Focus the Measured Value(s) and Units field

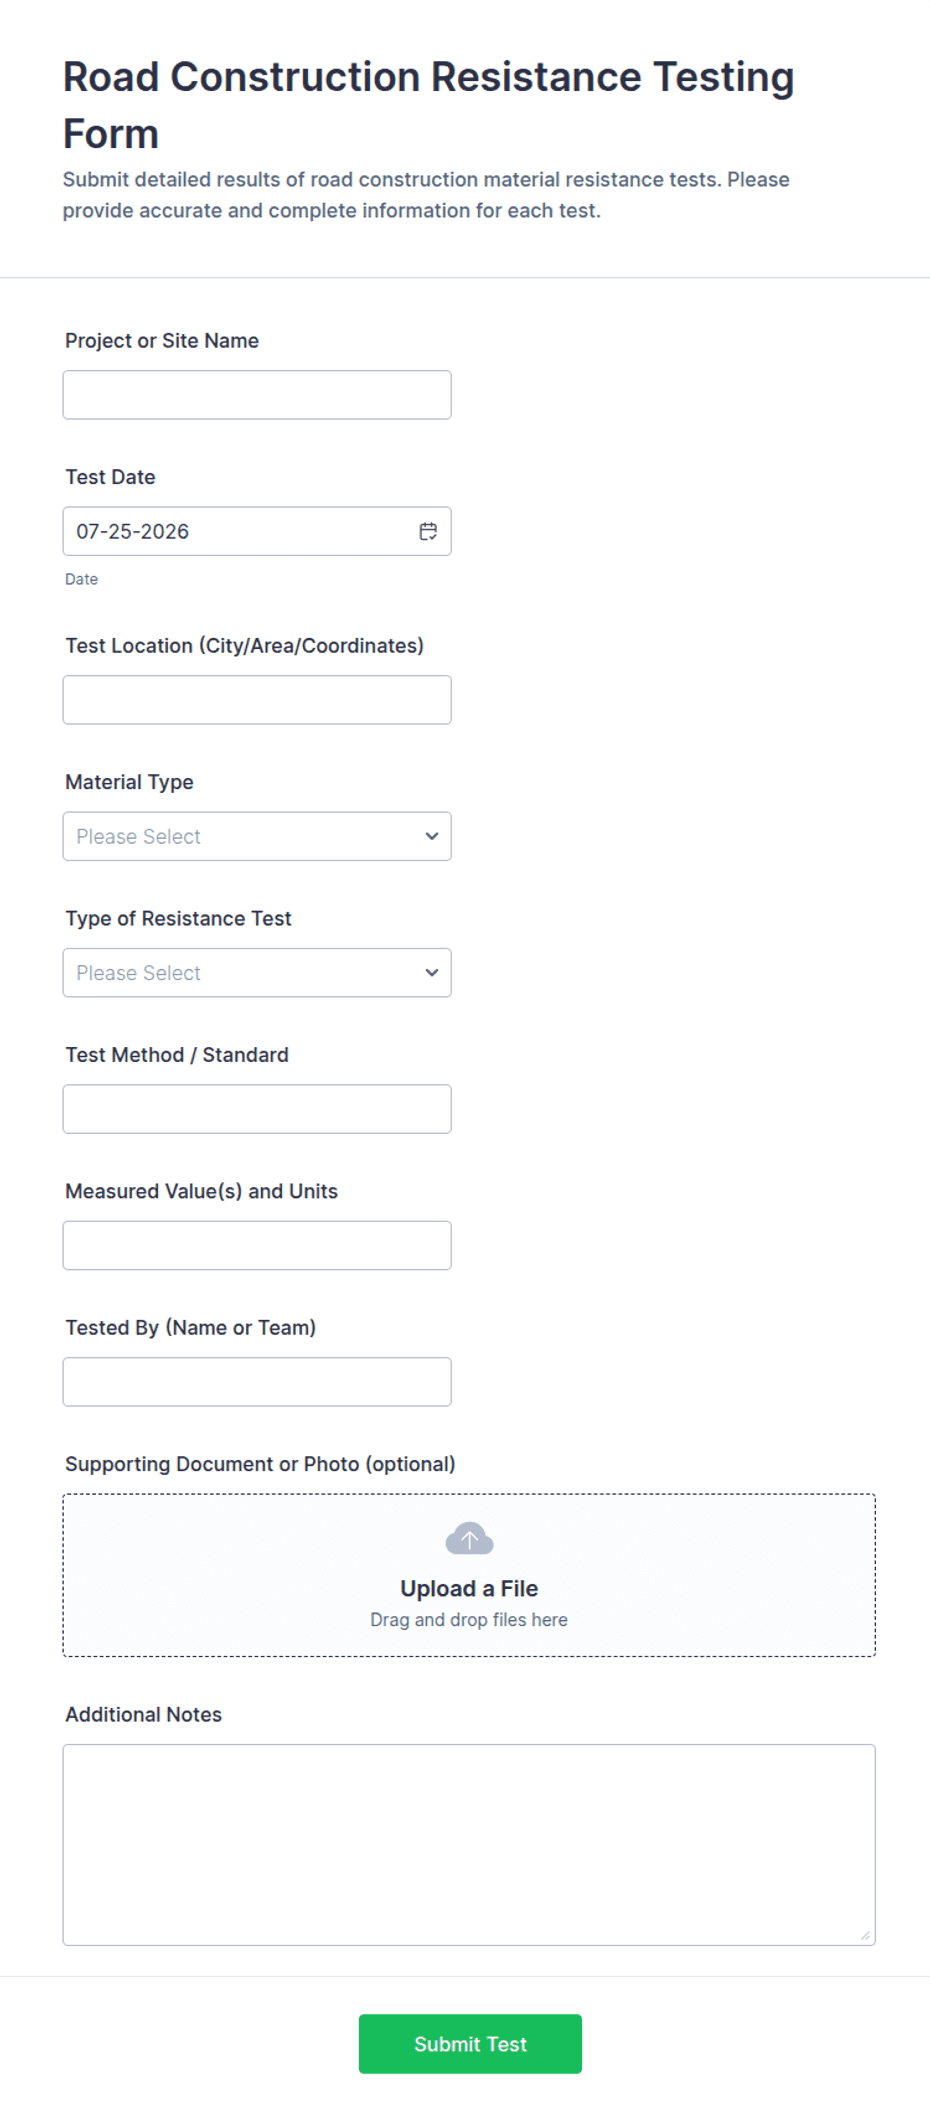(x=257, y=1245)
